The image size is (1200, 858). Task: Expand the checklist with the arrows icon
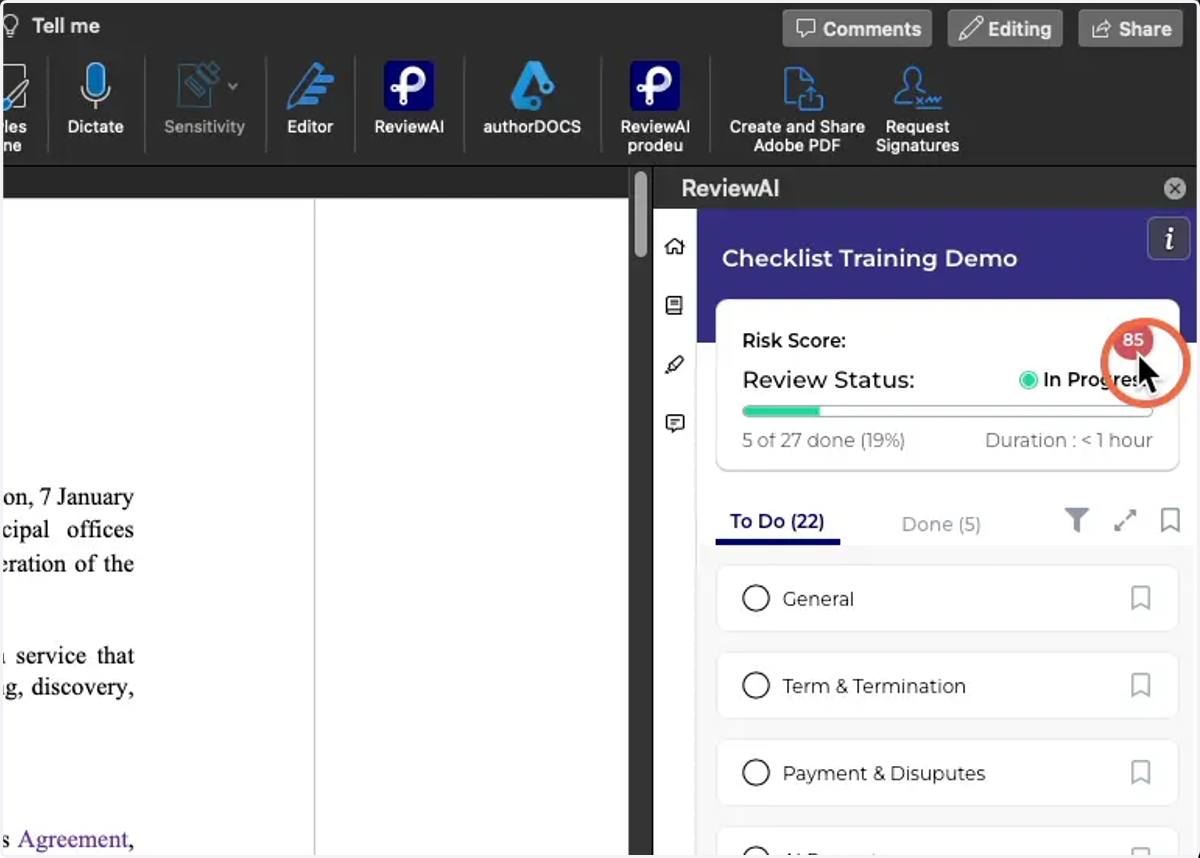click(x=1125, y=521)
